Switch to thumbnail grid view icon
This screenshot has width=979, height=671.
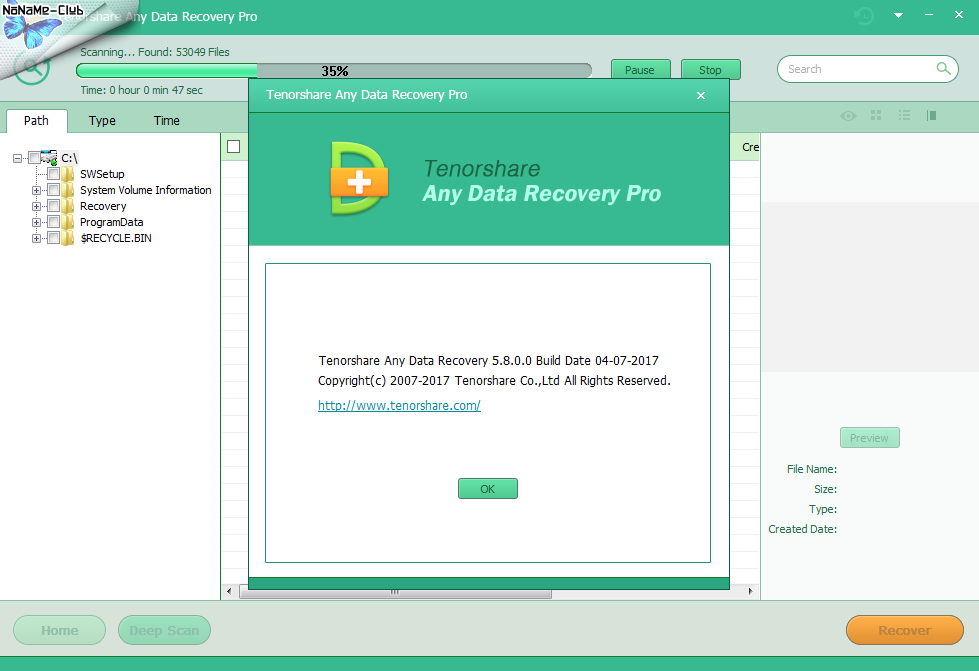pyautogui.click(x=876, y=116)
